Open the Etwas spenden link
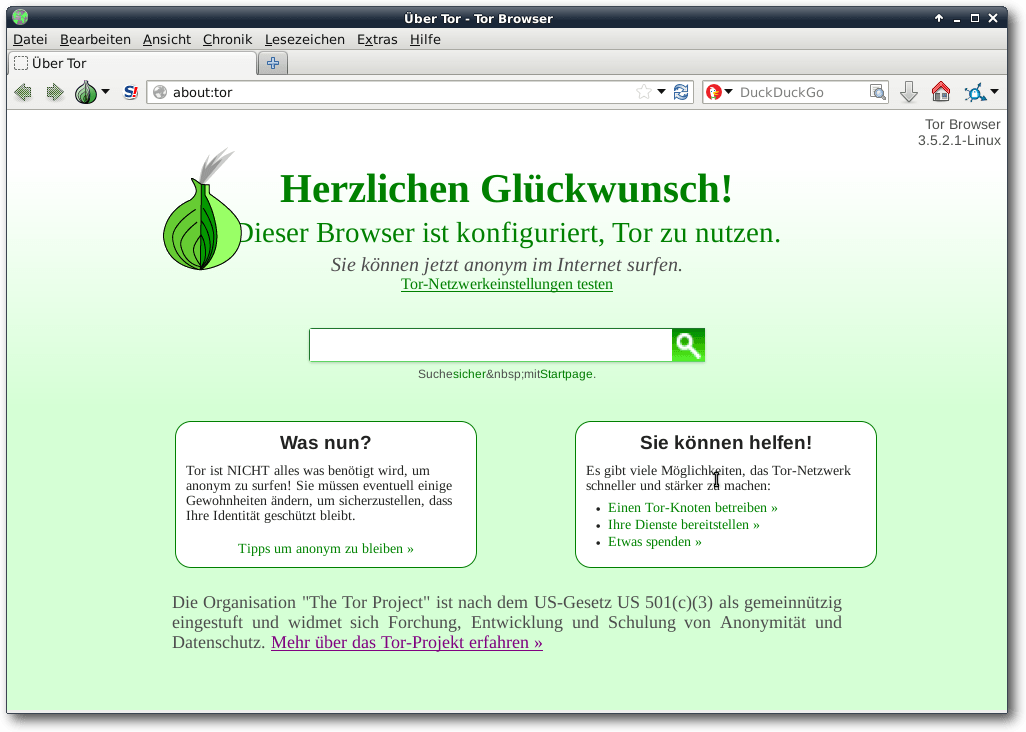The width and height of the screenshot is (1026, 732). point(655,542)
